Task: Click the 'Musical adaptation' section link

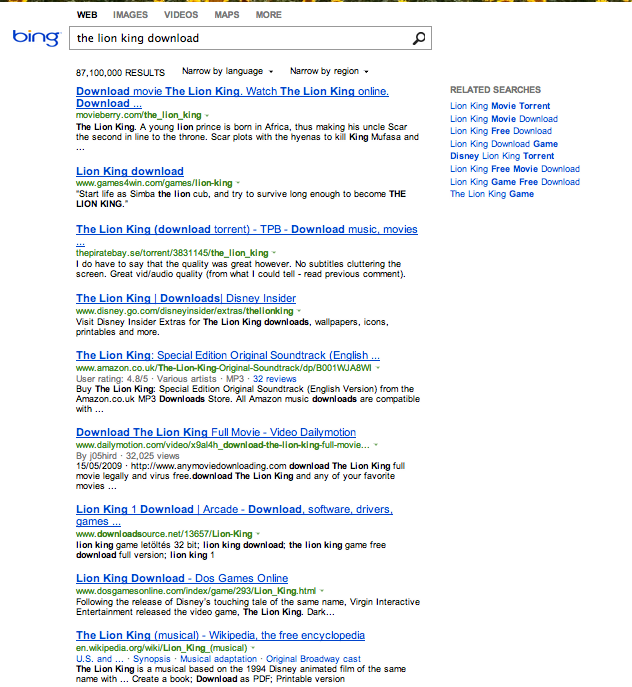Action: point(218,659)
